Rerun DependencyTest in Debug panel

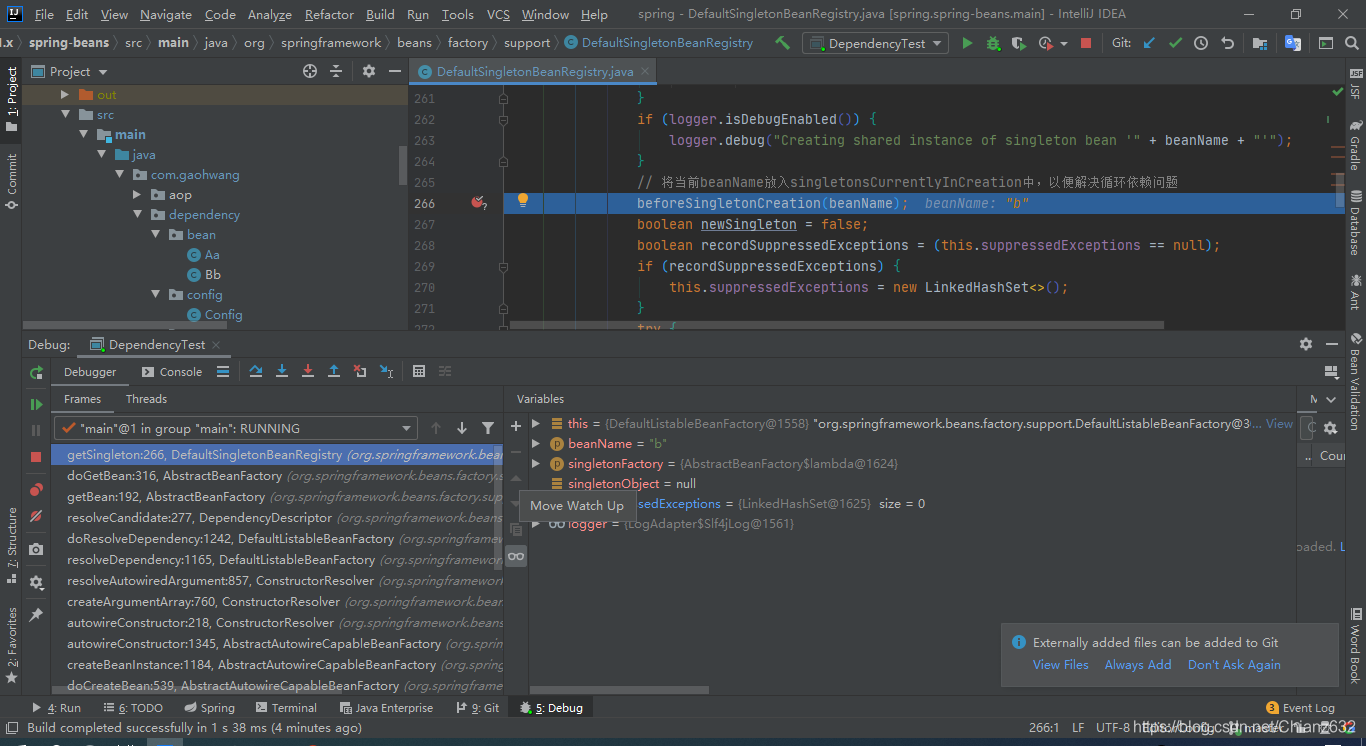pos(36,372)
